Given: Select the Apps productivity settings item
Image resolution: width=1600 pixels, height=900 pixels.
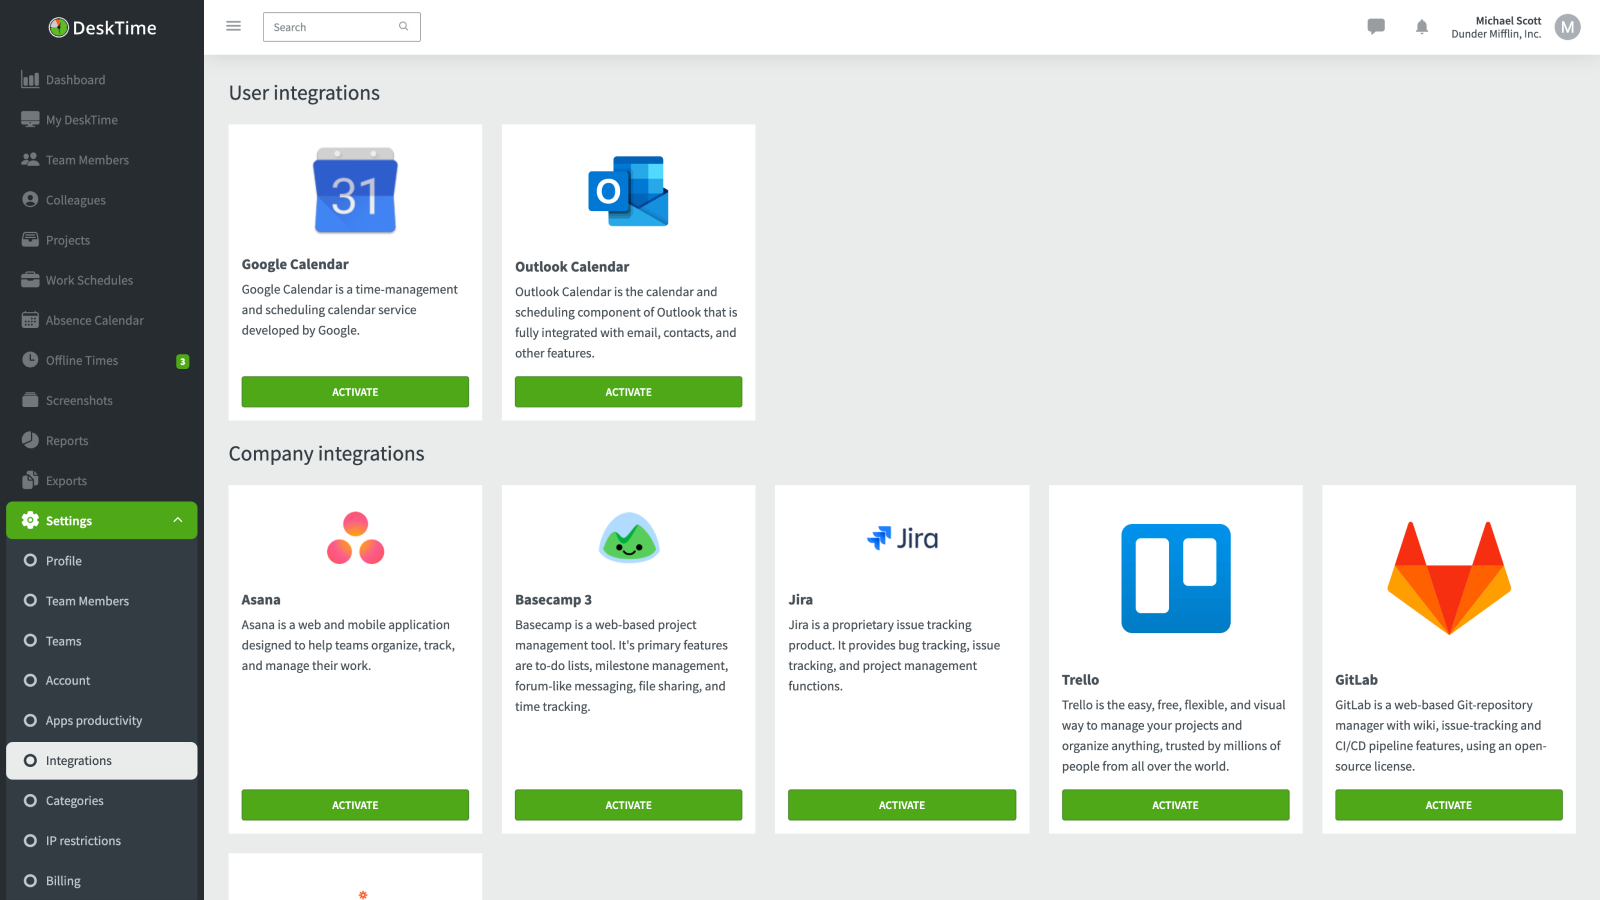Looking at the screenshot, I should [93, 720].
